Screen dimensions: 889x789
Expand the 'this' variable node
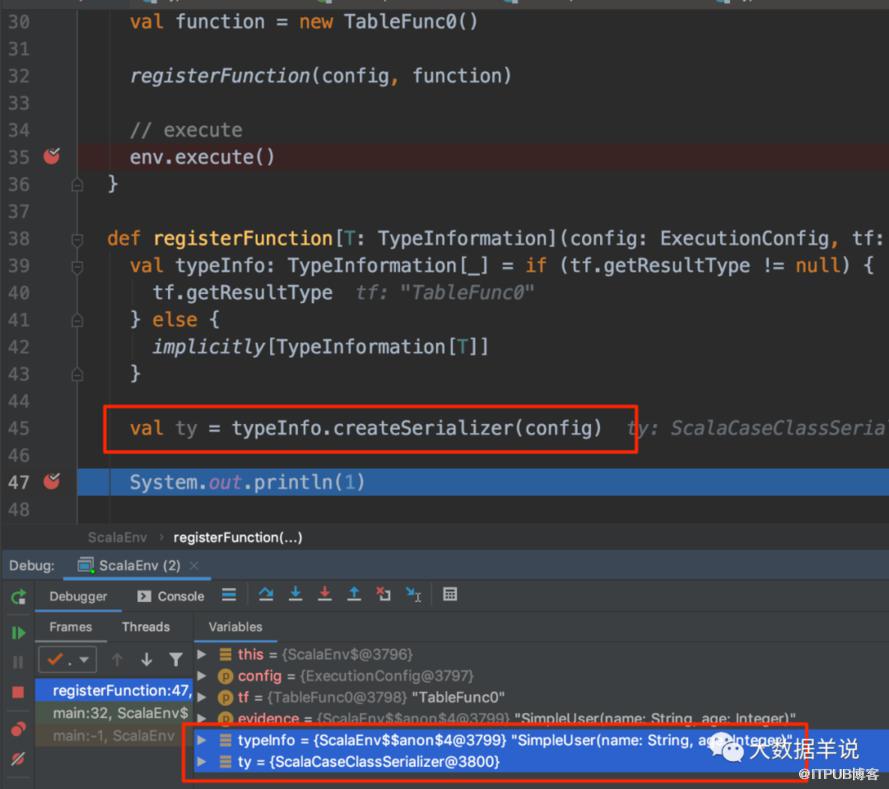point(201,655)
